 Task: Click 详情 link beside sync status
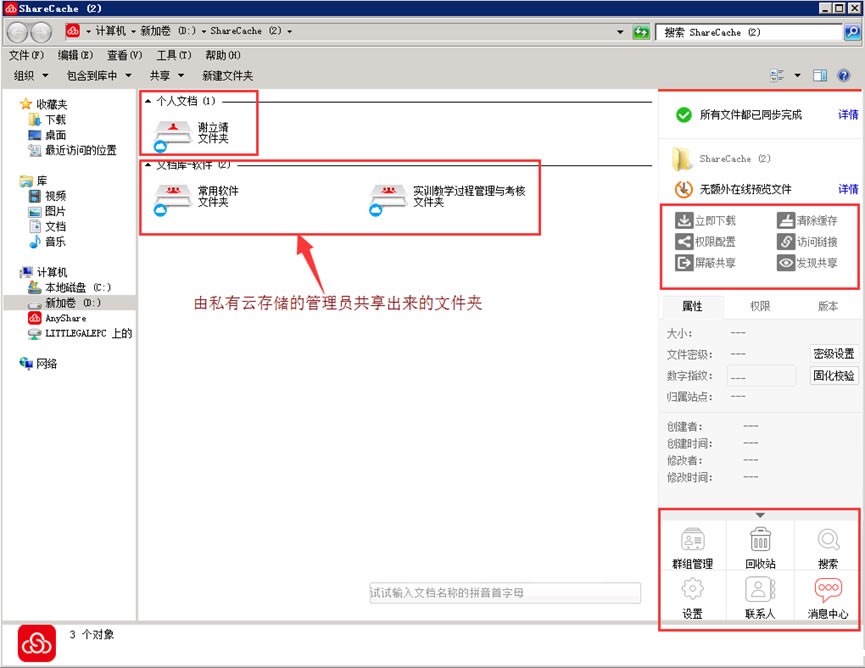click(x=847, y=115)
